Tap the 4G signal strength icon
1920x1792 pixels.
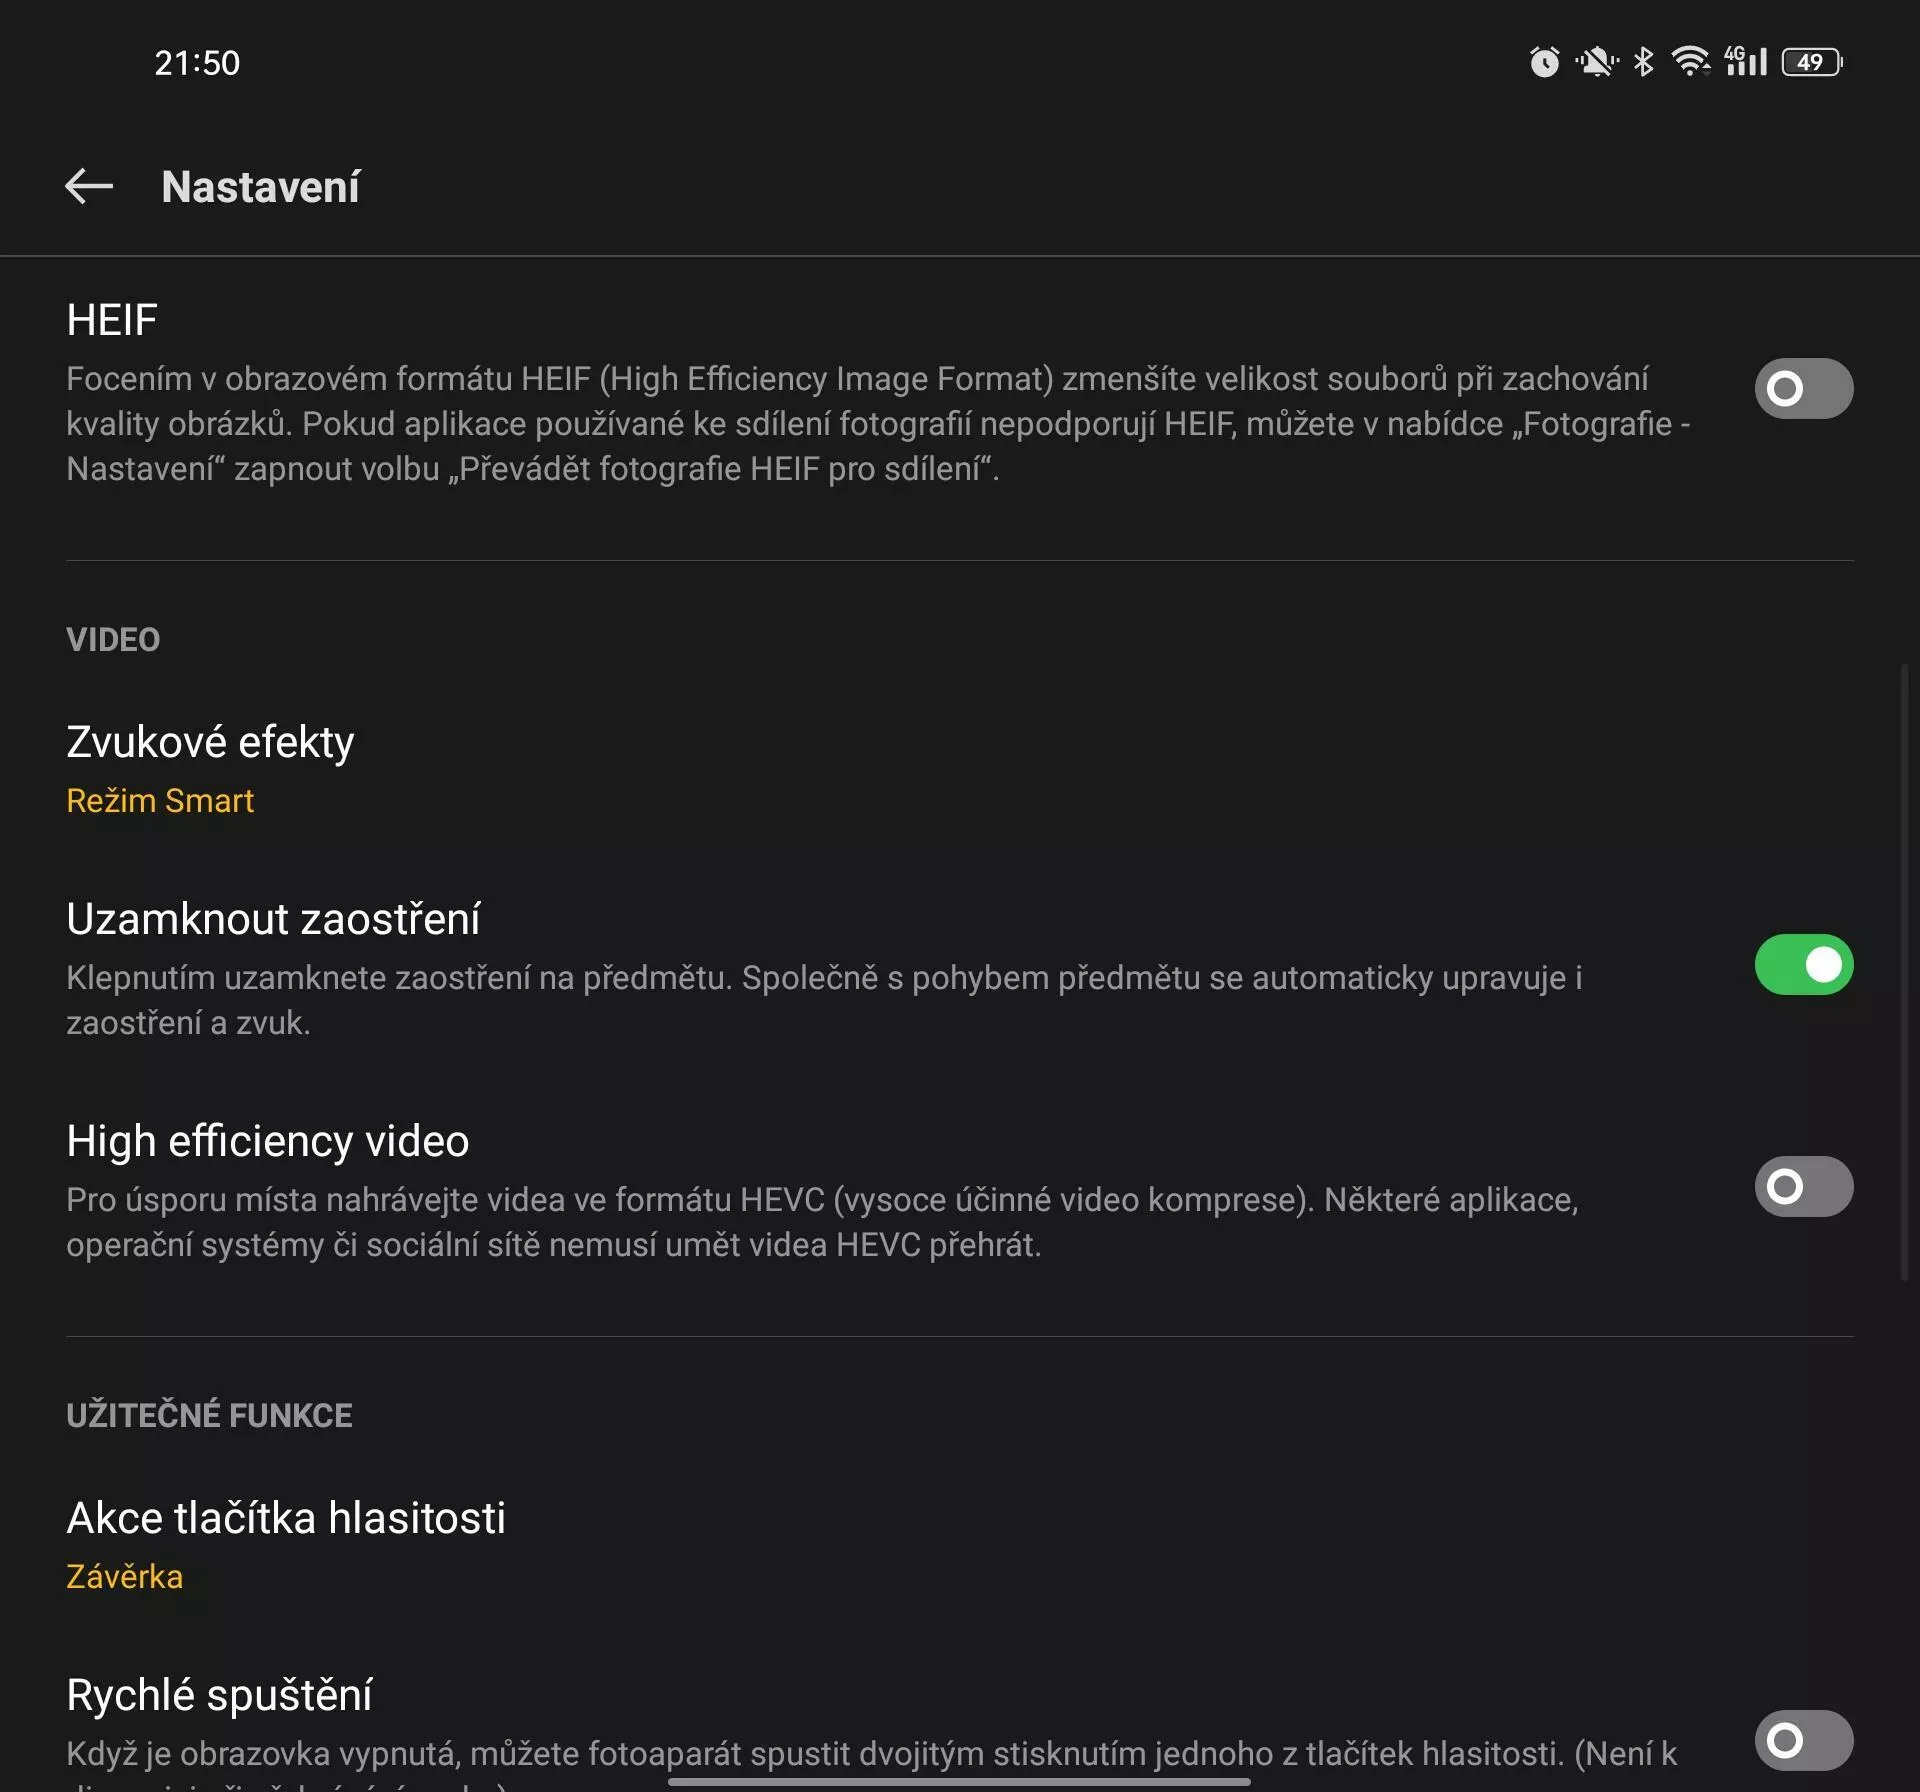1746,62
